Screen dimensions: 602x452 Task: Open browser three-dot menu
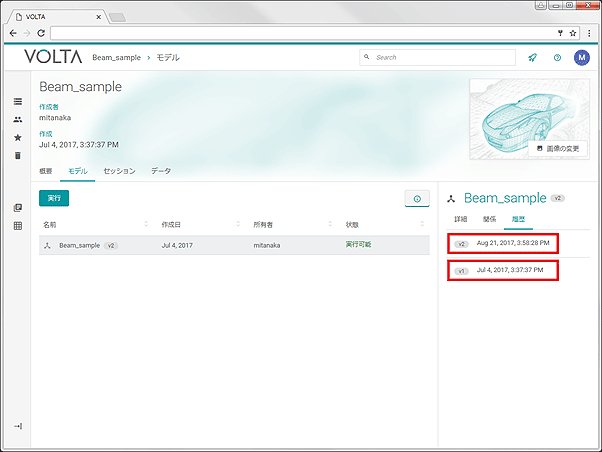589,33
